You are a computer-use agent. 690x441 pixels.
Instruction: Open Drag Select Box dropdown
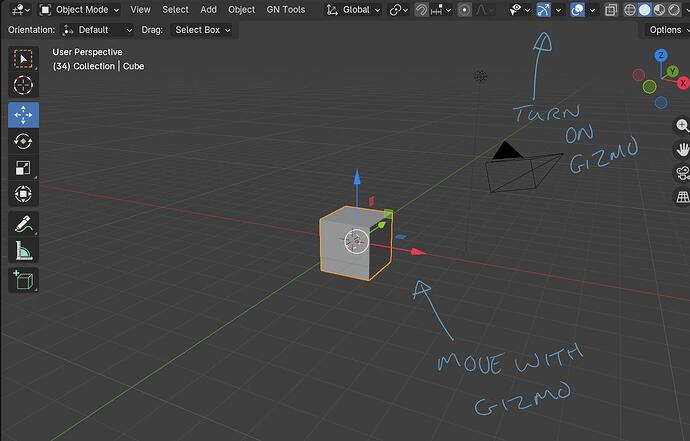pyautogui.click(x=202, y=30)
